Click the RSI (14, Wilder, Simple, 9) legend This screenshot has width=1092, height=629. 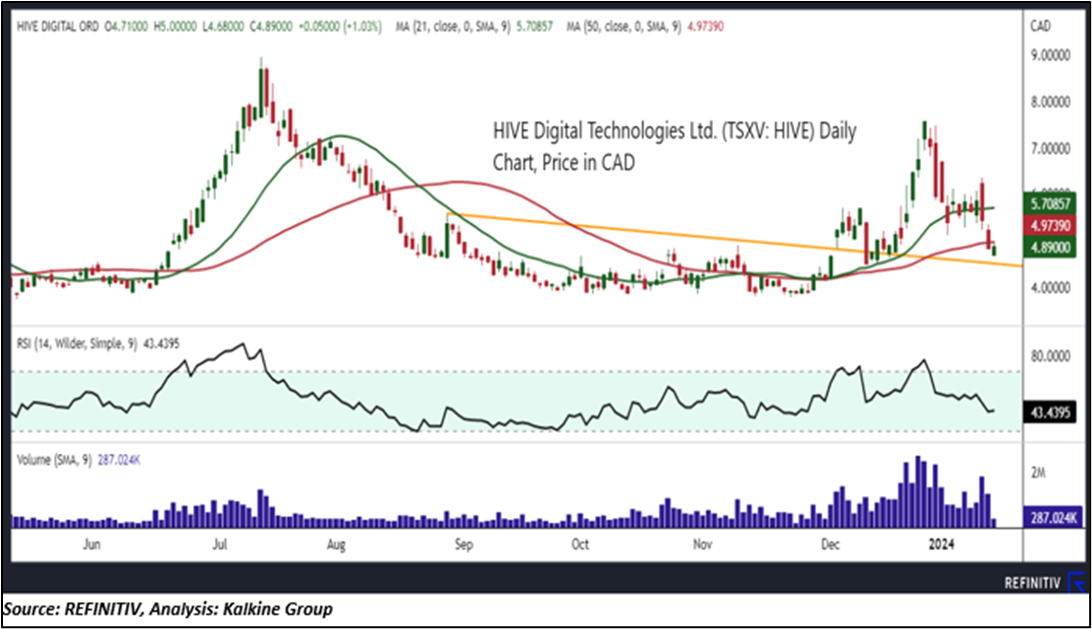pyautogui.click(x=77, y=343)
